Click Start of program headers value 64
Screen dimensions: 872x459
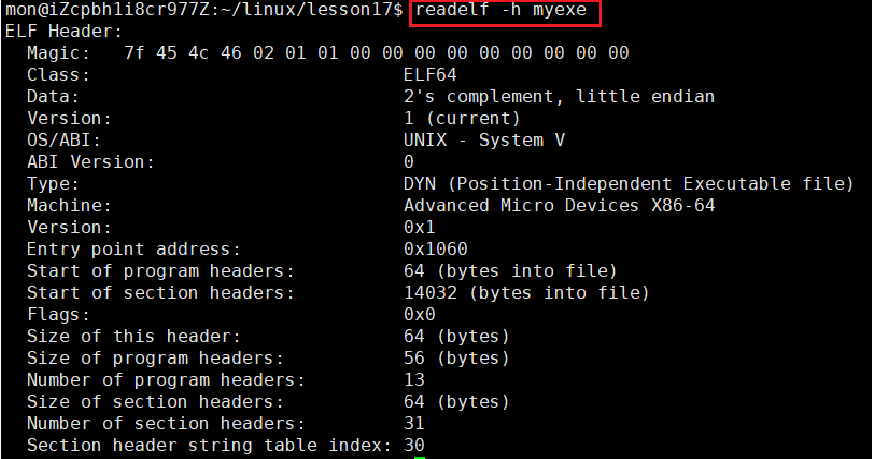point(414,271)
